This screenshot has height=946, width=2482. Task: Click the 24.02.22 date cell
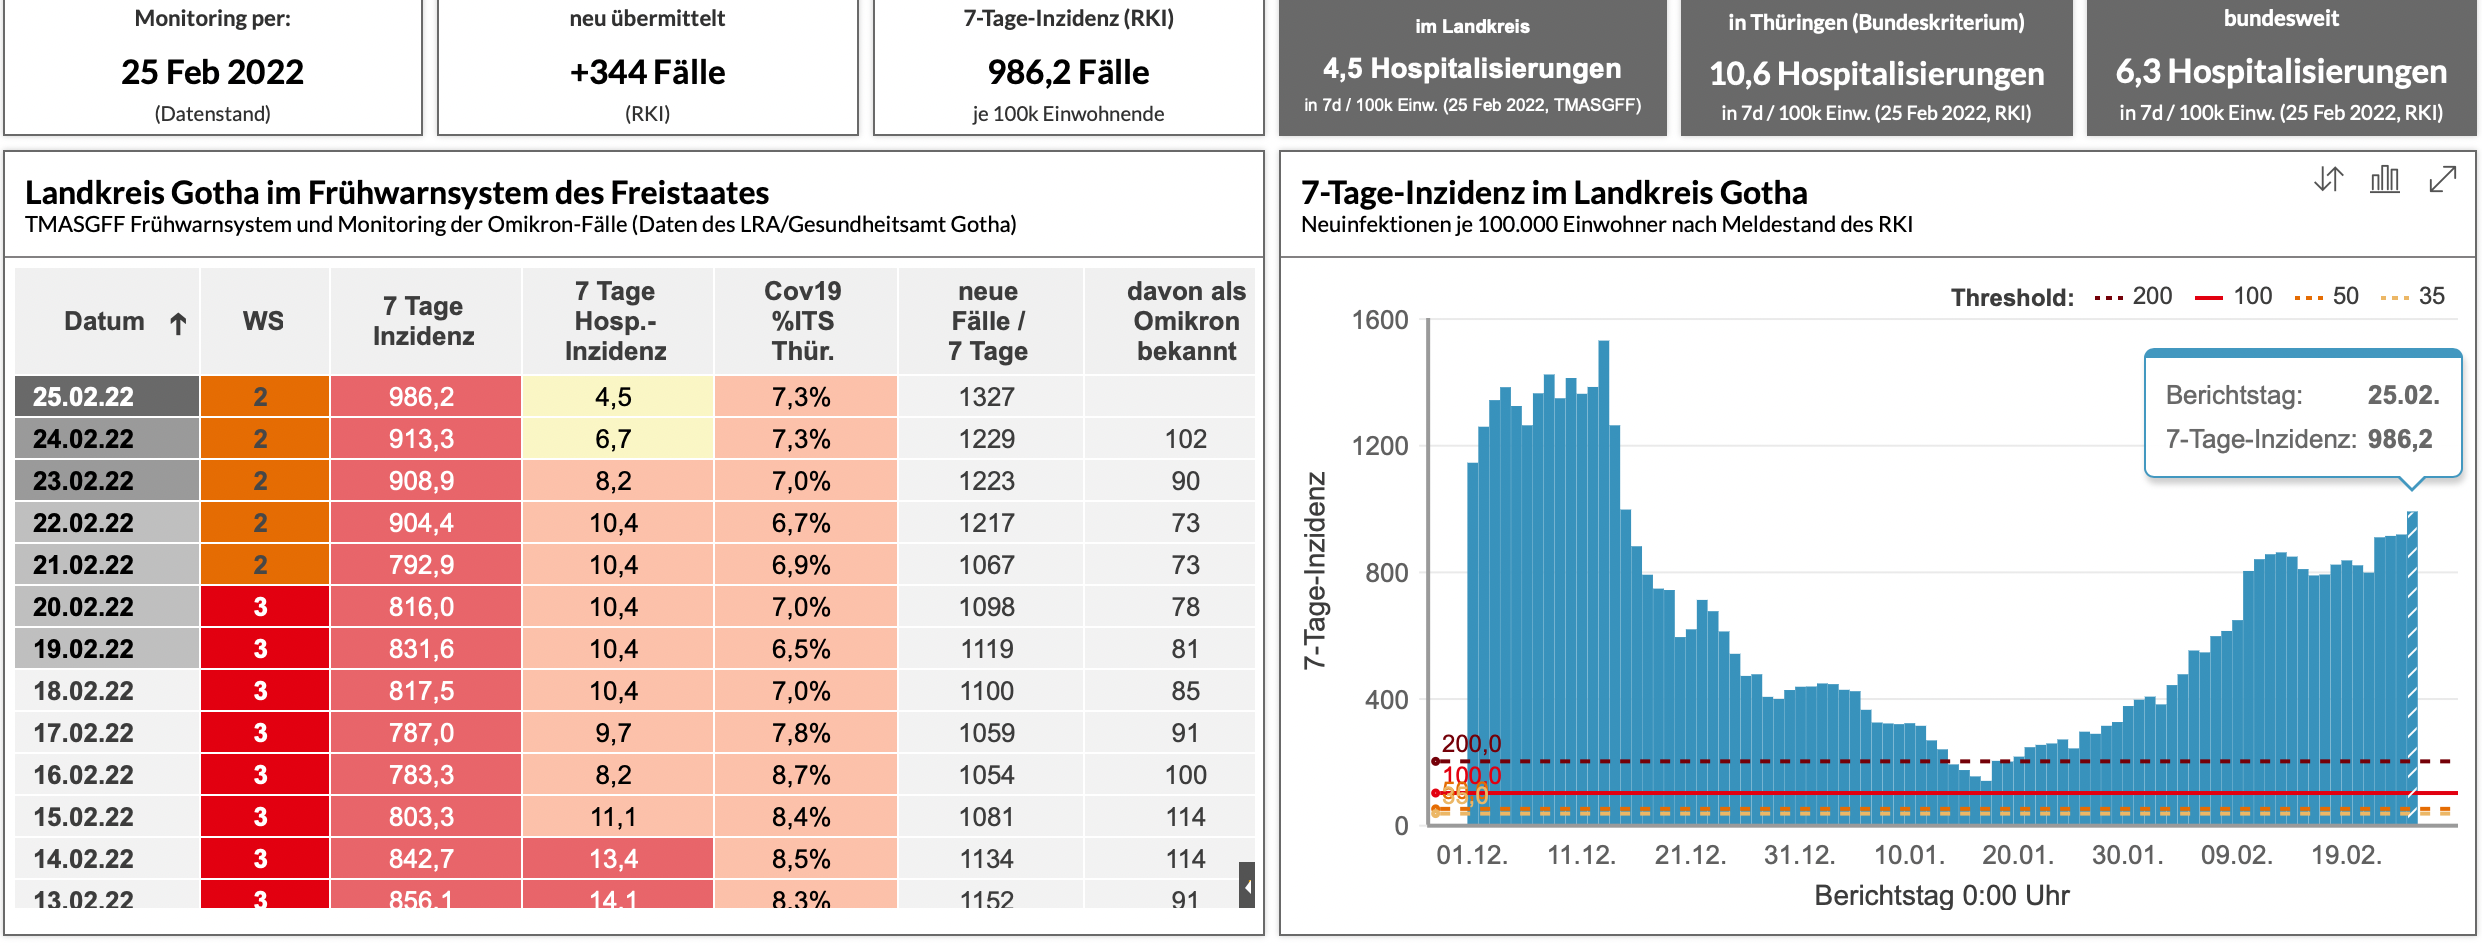tap(108, 438)
